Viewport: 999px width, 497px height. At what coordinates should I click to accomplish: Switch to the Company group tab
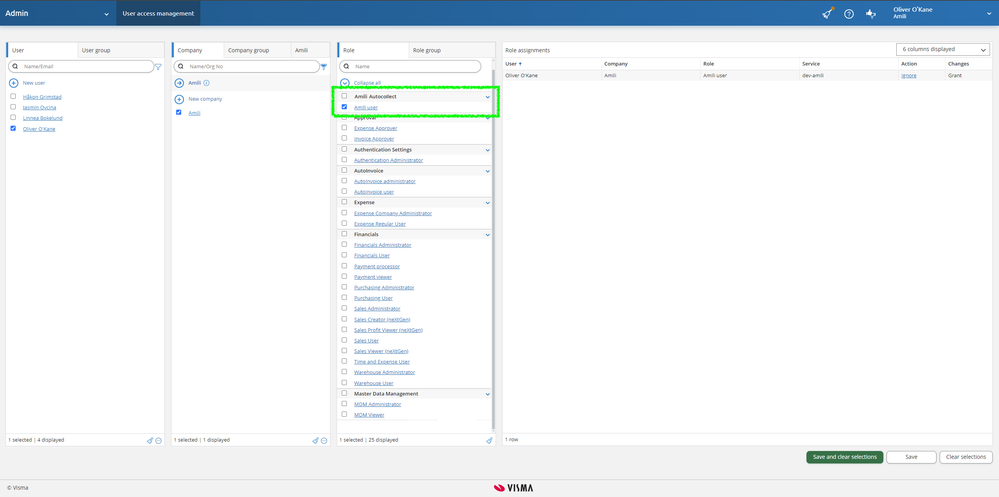(x=257, y=50)
